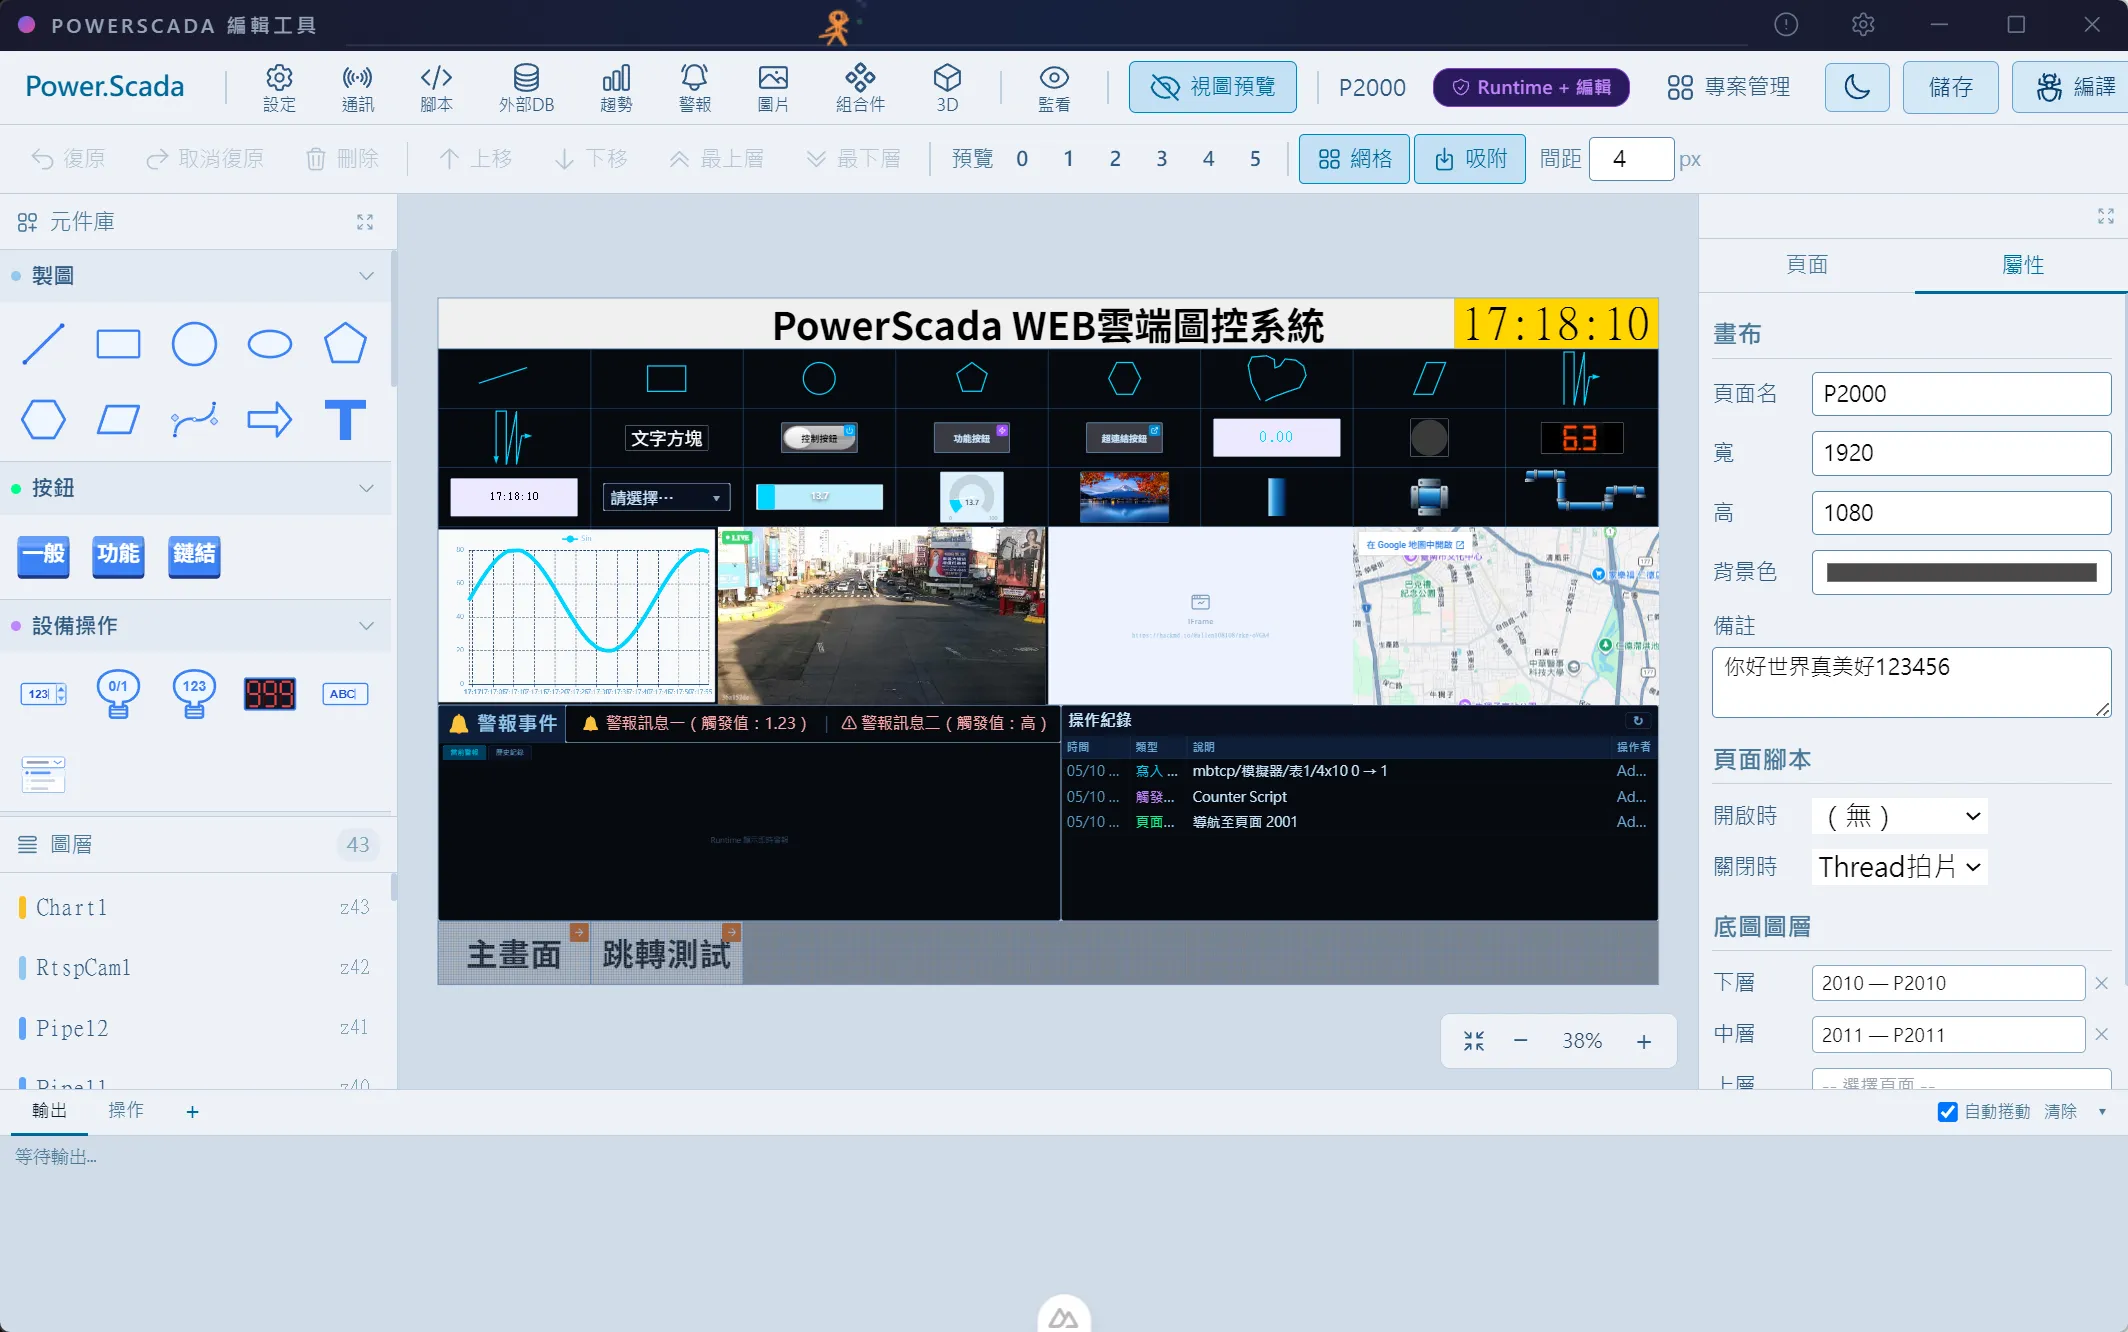The width and height of the screenshot is (2128, 1332).
Task: Add a new bottom panel tab
Action: pos(192,1112)
